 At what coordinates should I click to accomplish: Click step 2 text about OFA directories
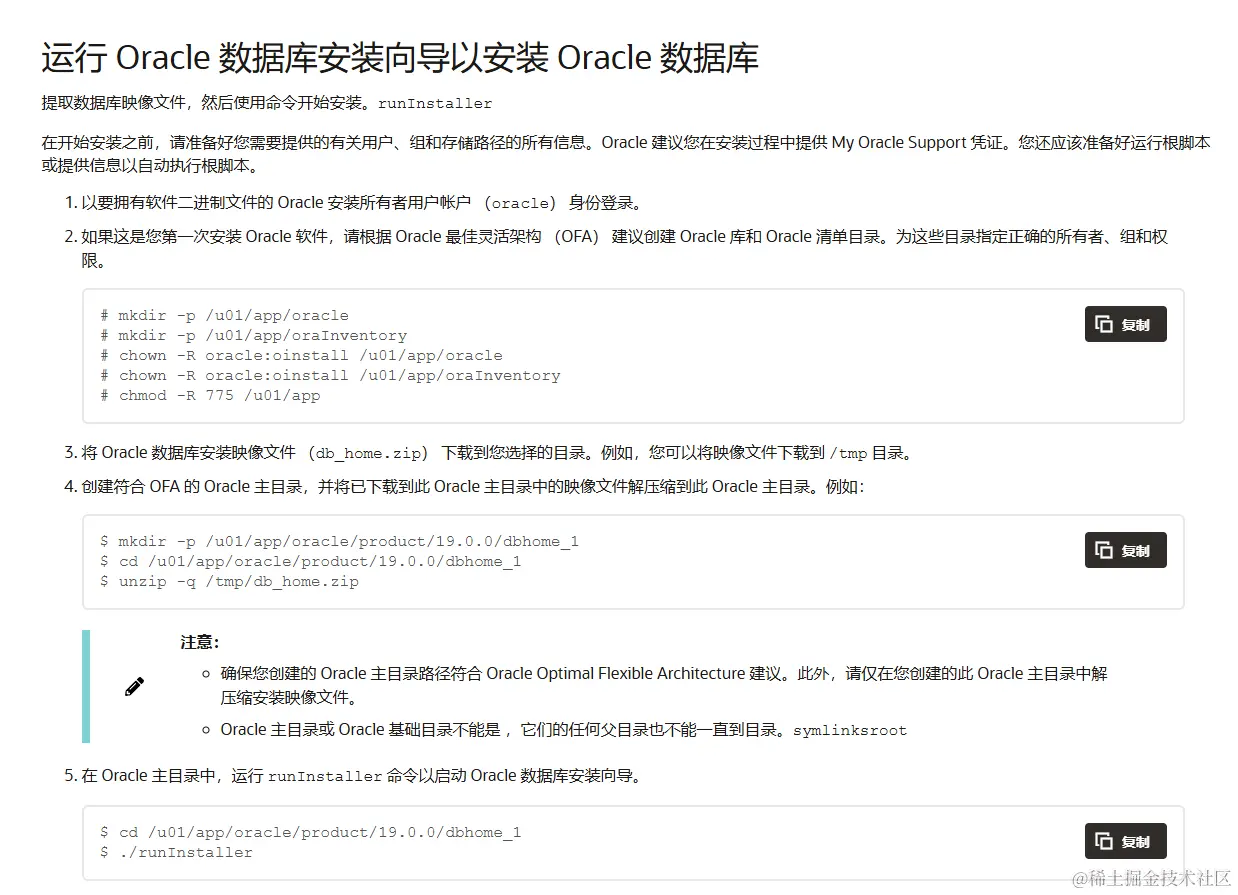click(x=625, y=248)
